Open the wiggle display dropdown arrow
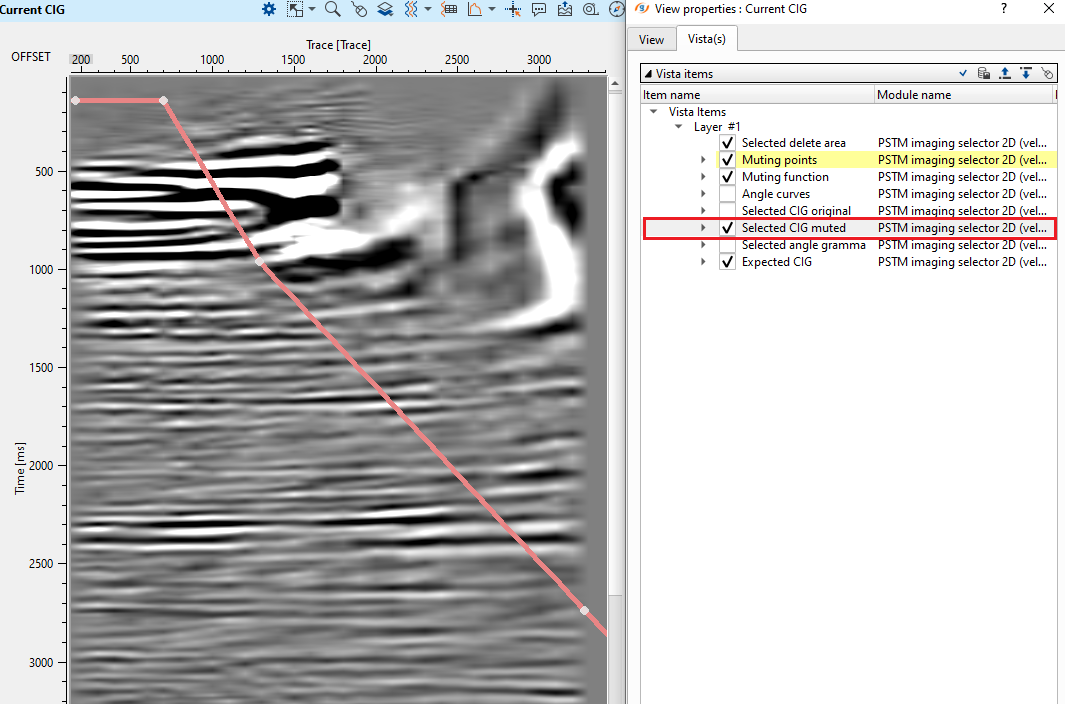 pyautogui.click(x=427, y=10)
